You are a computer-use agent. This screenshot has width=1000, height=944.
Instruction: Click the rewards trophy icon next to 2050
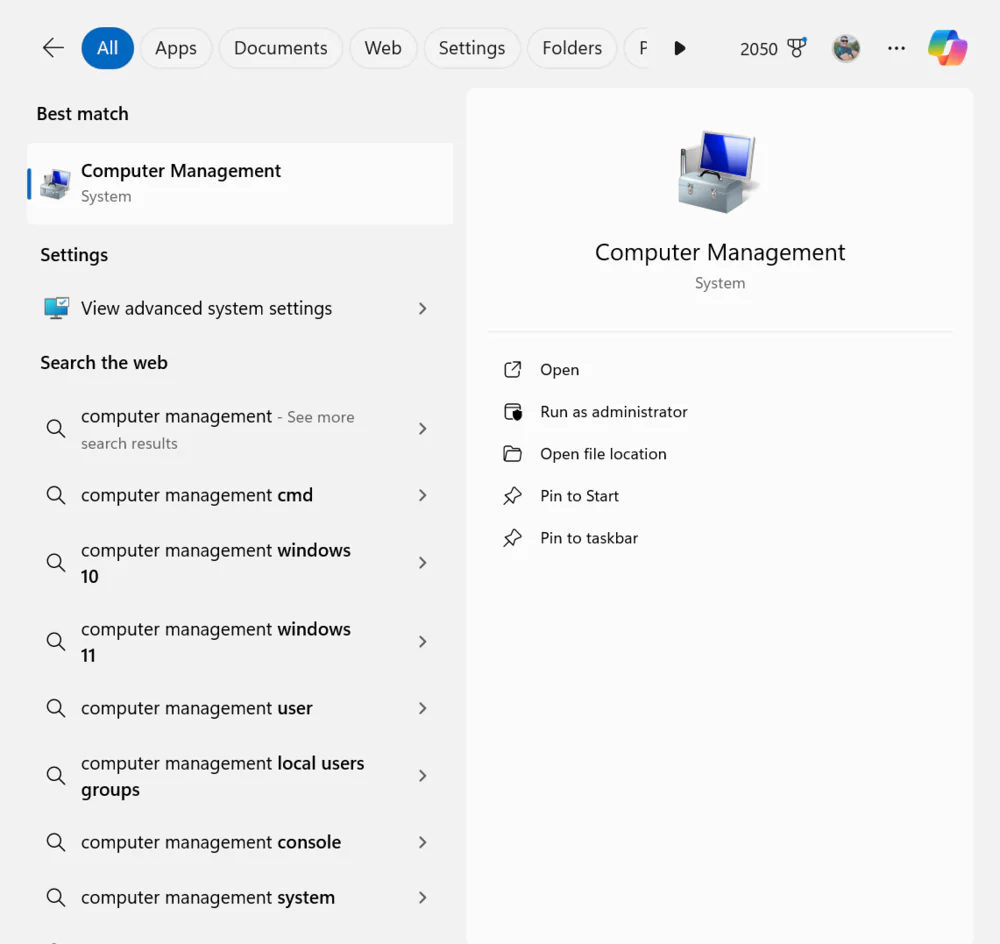[797, 48]
